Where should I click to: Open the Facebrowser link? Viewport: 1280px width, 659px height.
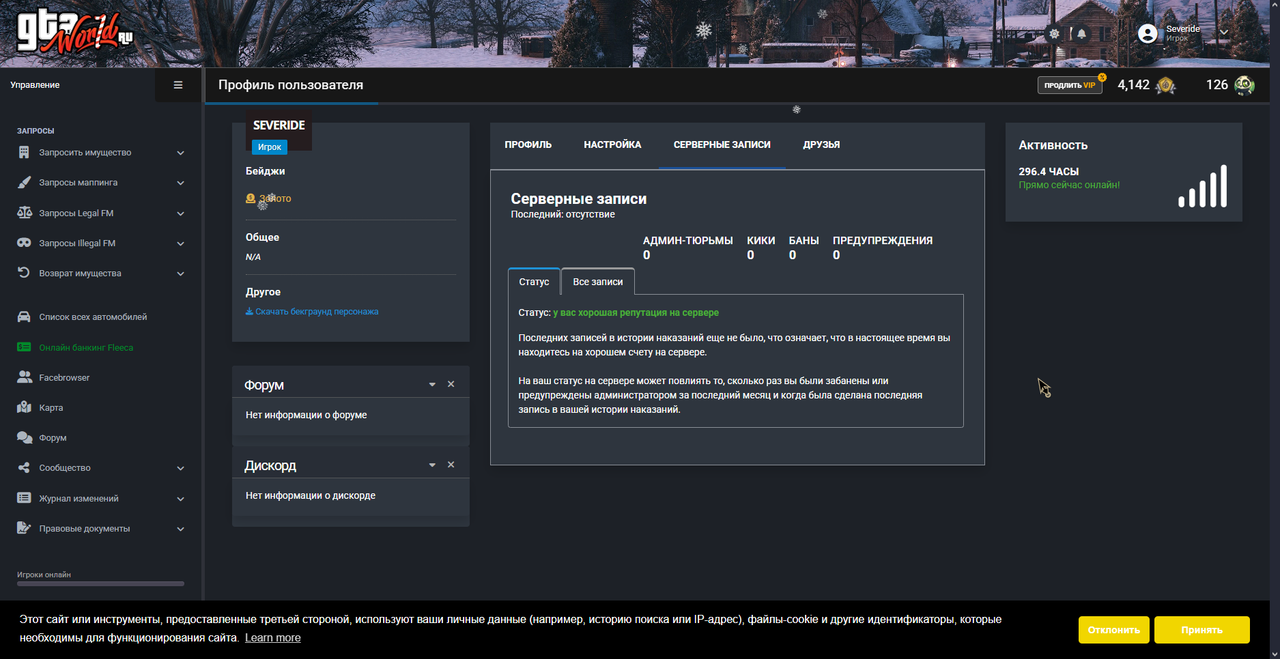[64, 377]
